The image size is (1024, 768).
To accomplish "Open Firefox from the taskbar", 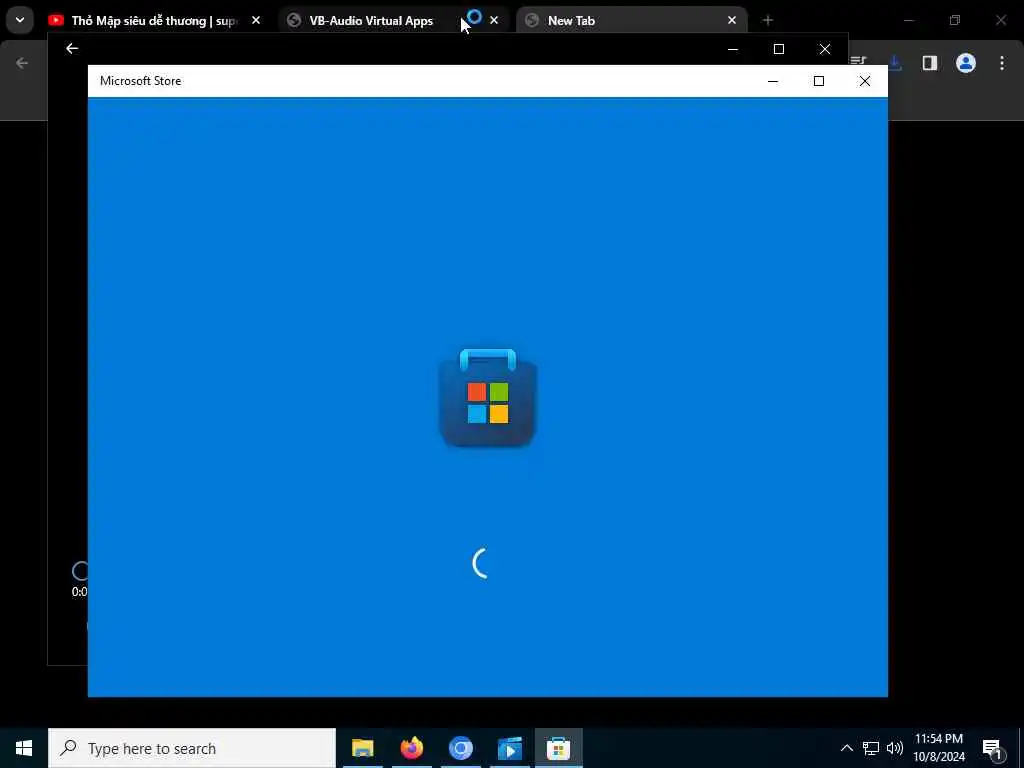I will point(411,748).
